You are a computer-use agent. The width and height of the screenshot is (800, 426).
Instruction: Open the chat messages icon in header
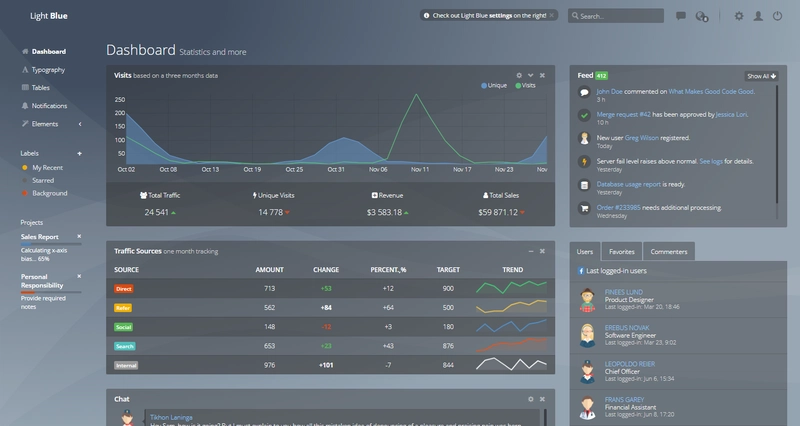(681, 16)
